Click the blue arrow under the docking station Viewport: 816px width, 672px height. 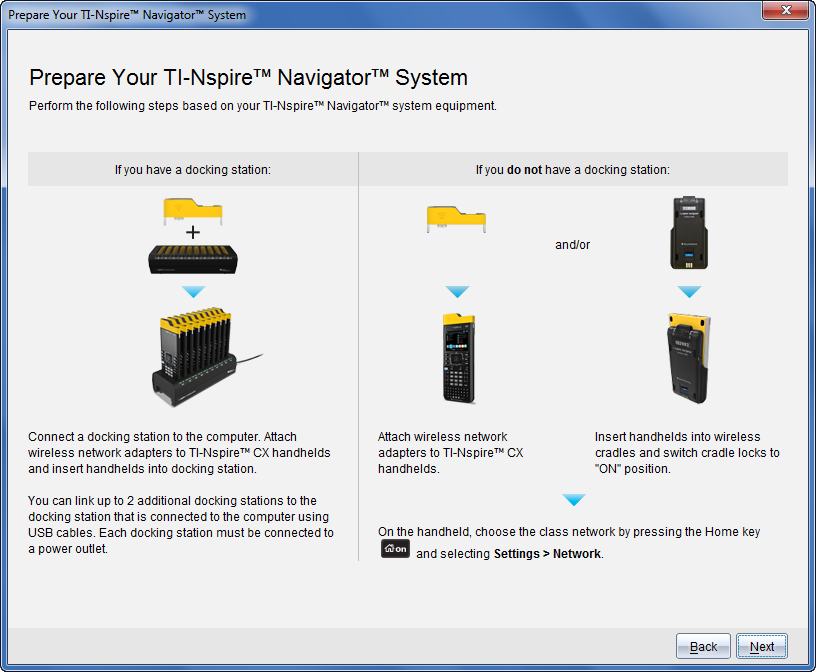[x=194, y=292]
